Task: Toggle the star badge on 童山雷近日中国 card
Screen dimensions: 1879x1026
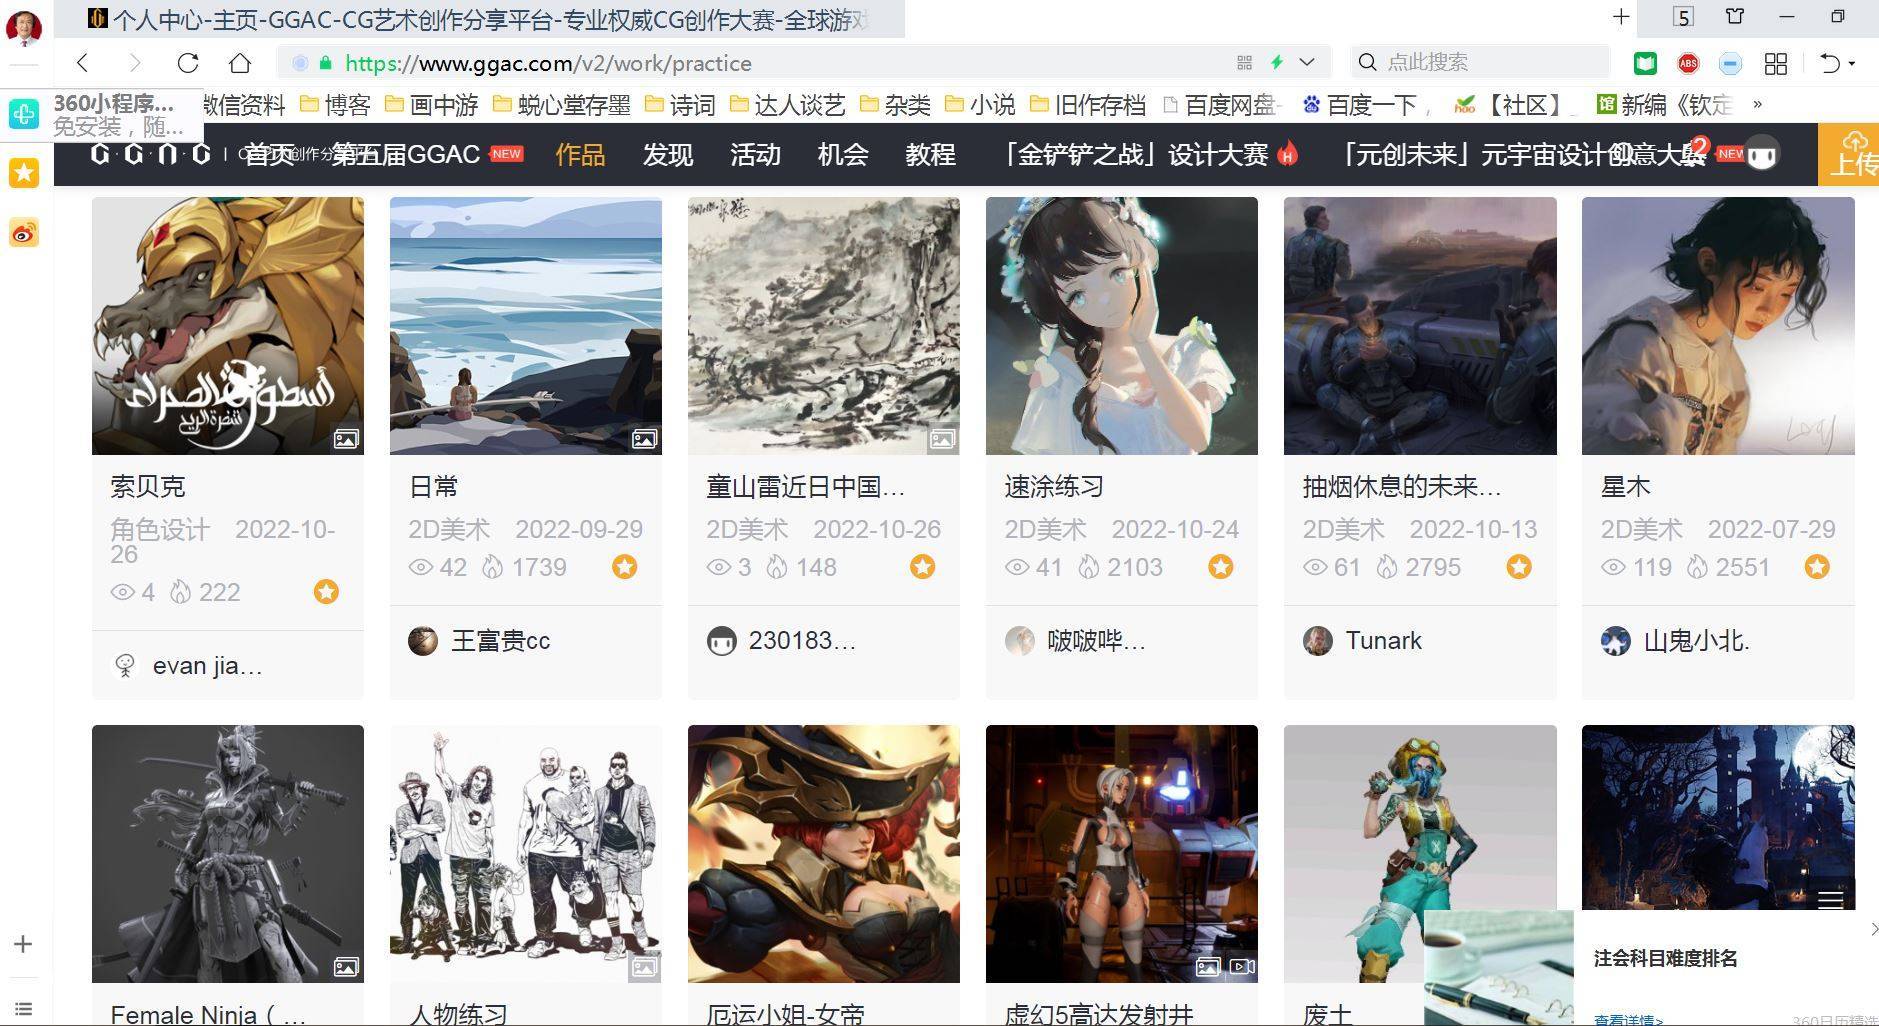Action: click(x=922, y=567)
